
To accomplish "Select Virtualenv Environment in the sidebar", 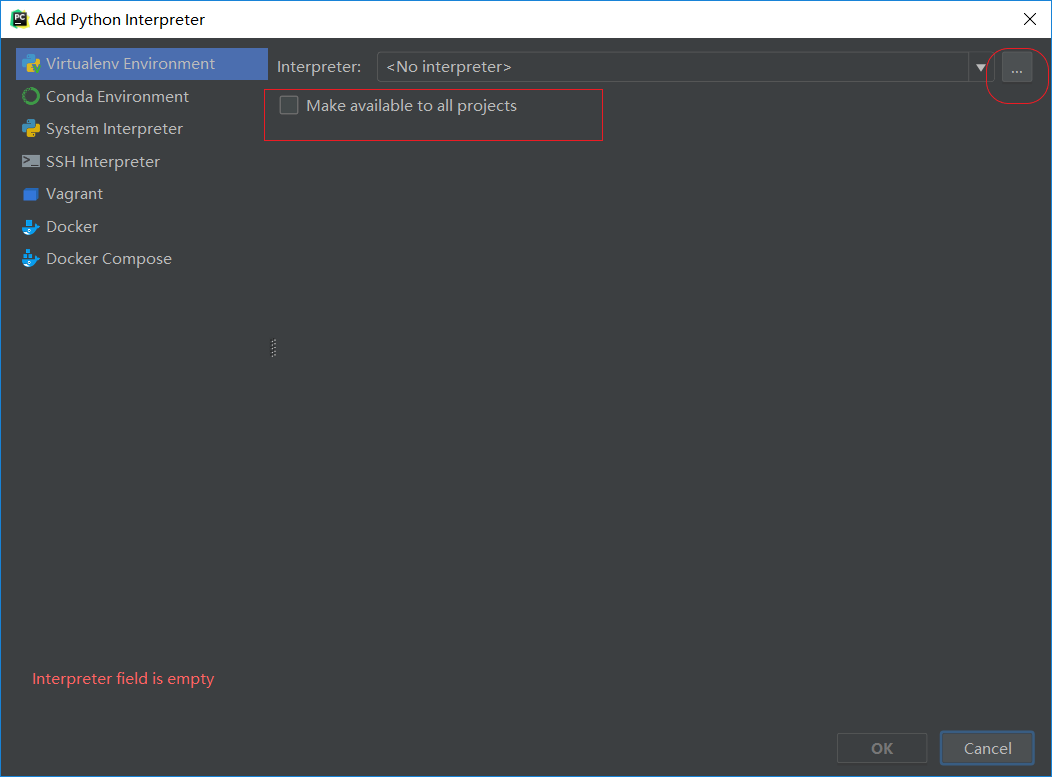I will (142, 64).
